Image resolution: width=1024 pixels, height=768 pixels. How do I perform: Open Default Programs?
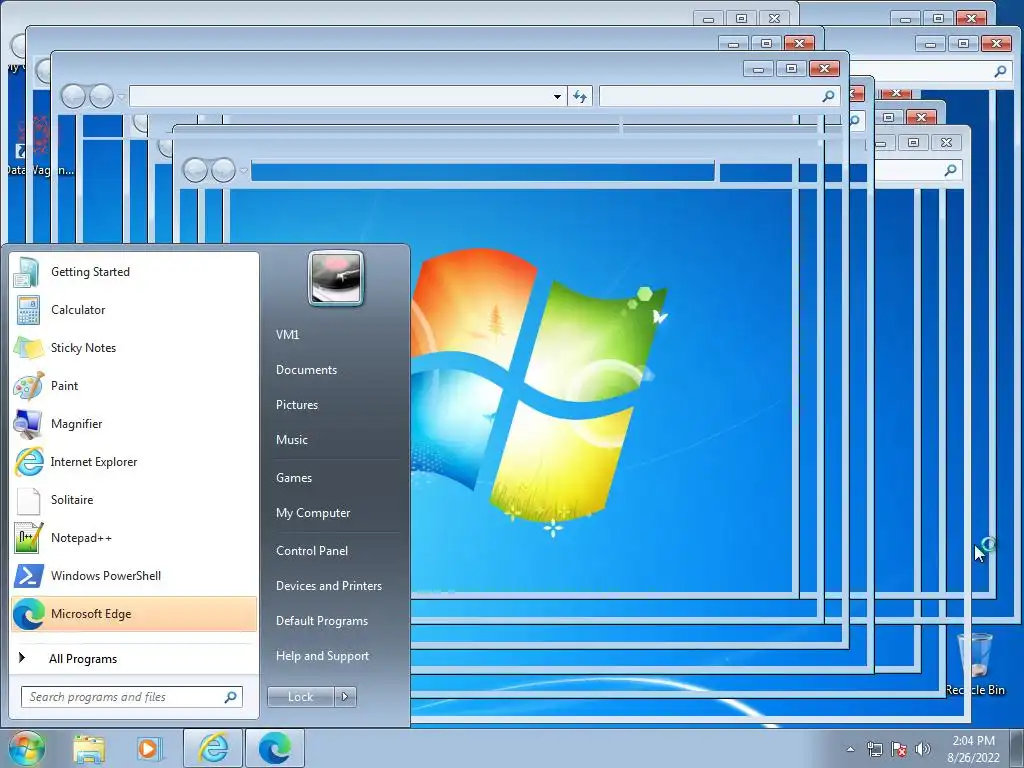pos(322,621)
